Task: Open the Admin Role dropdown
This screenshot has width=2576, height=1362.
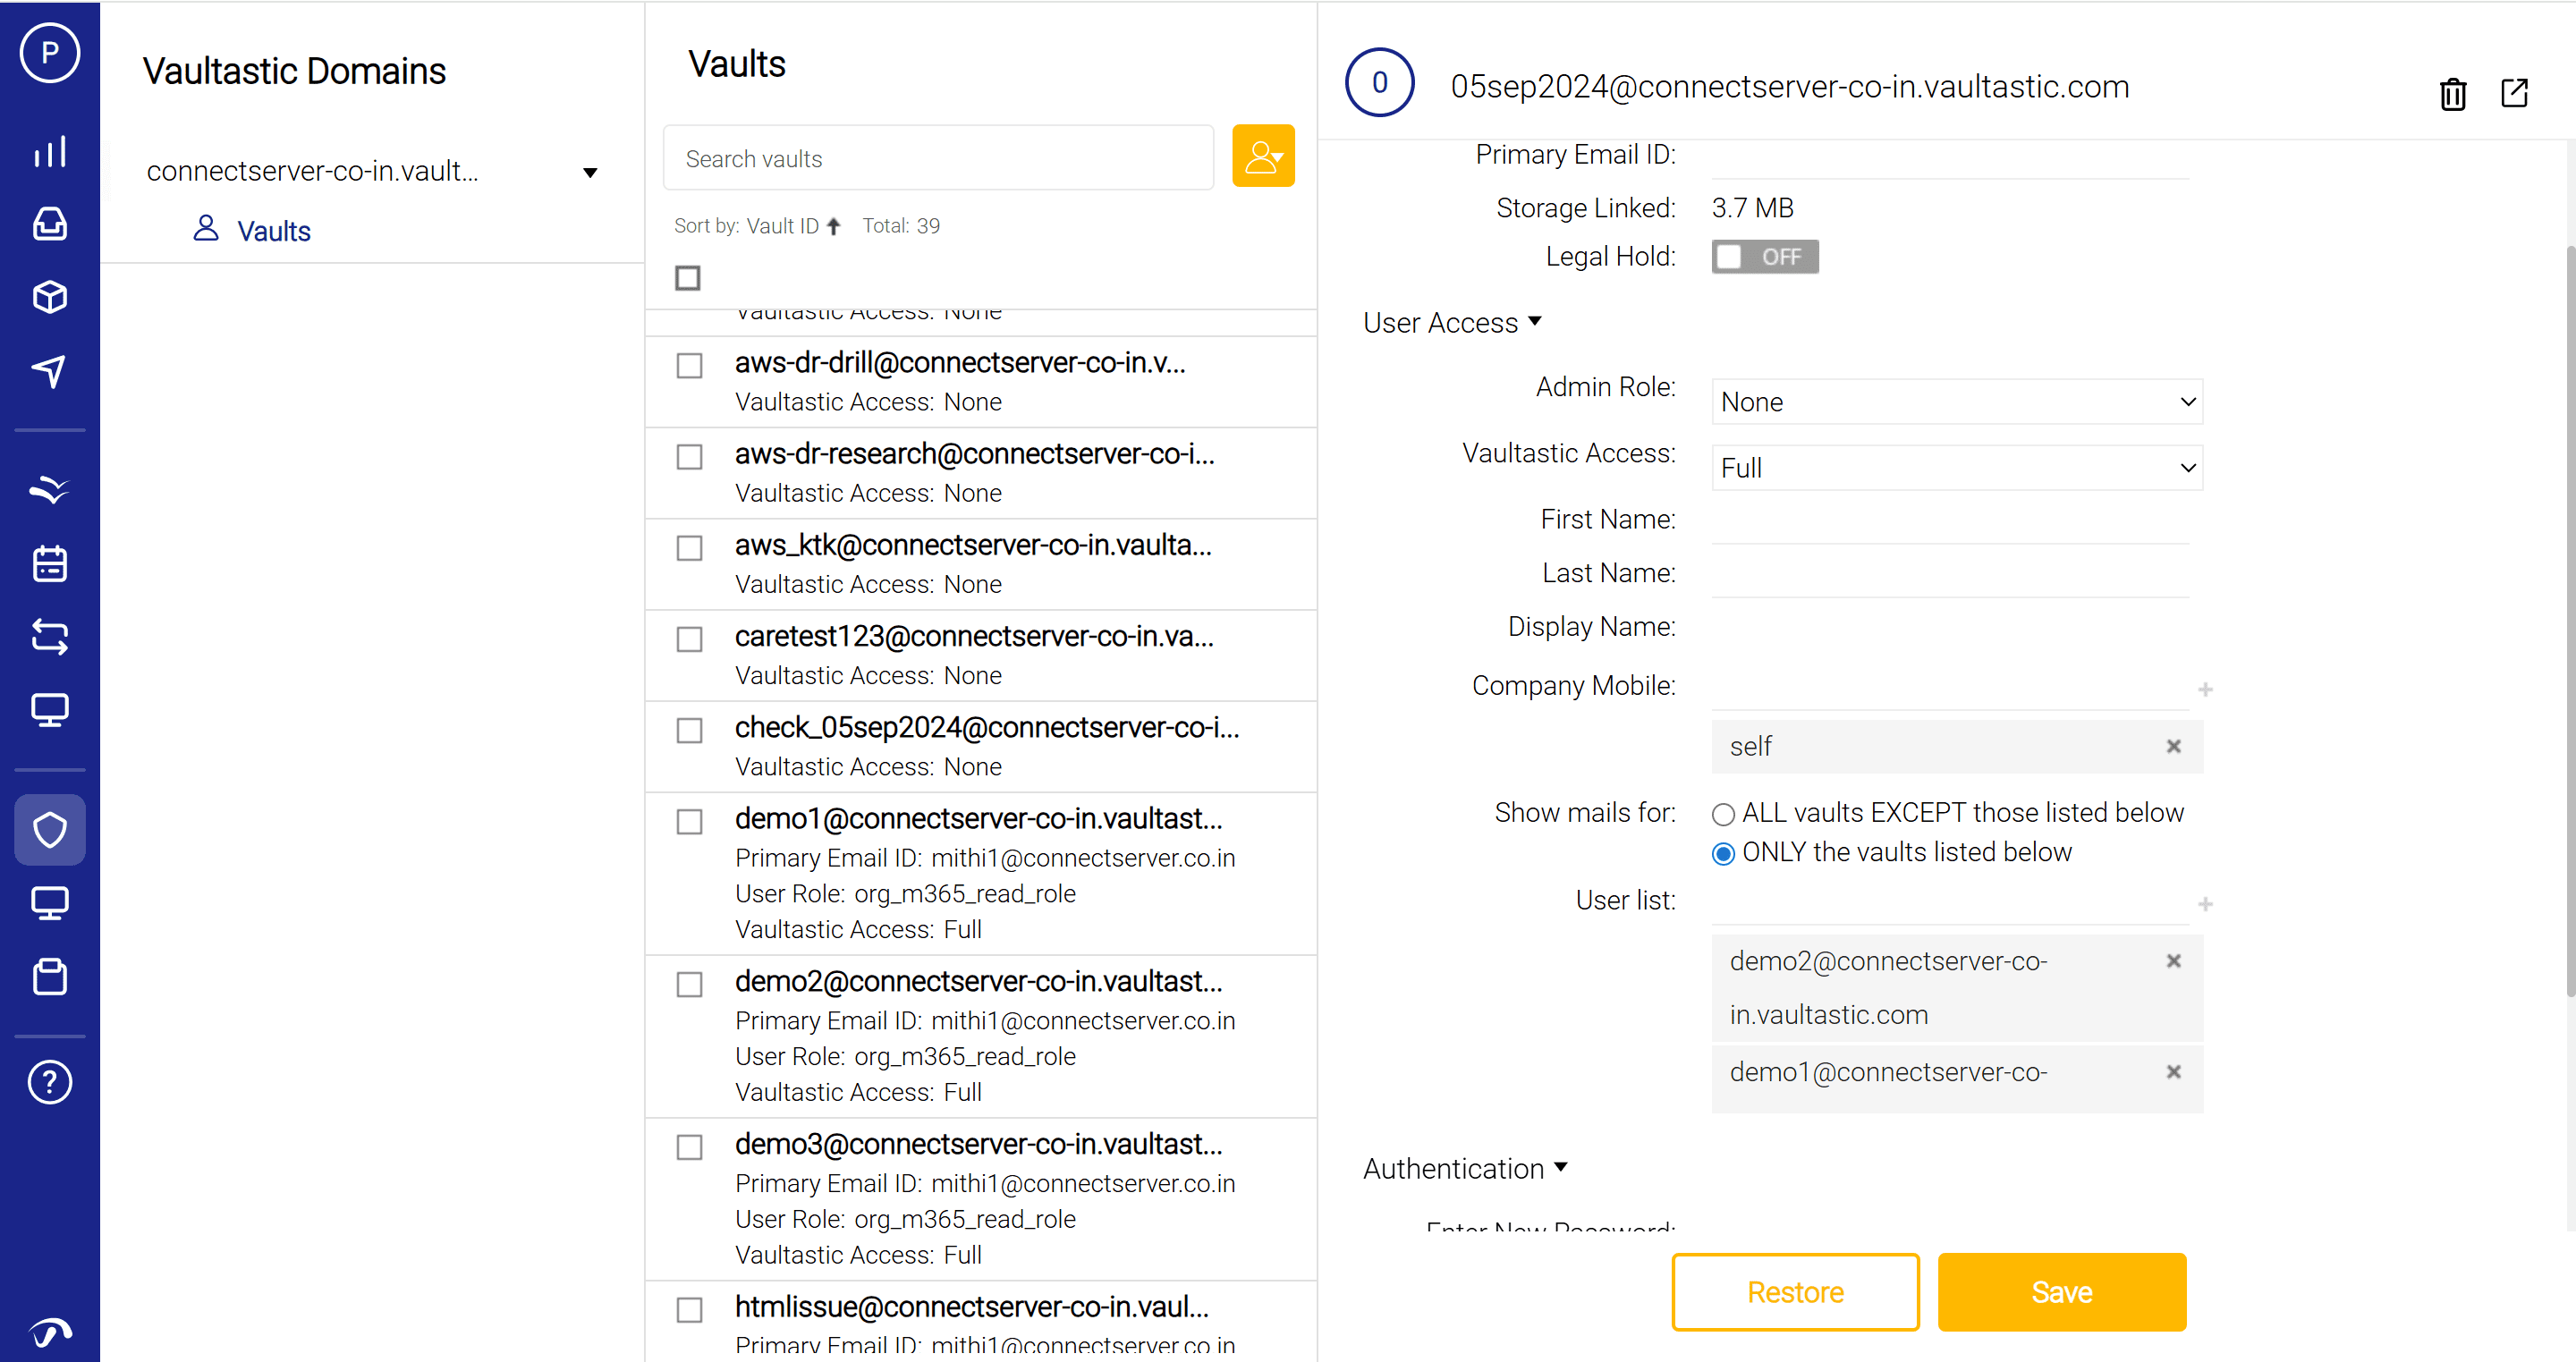Action: pyautogui.click(x=1956, y=402)
